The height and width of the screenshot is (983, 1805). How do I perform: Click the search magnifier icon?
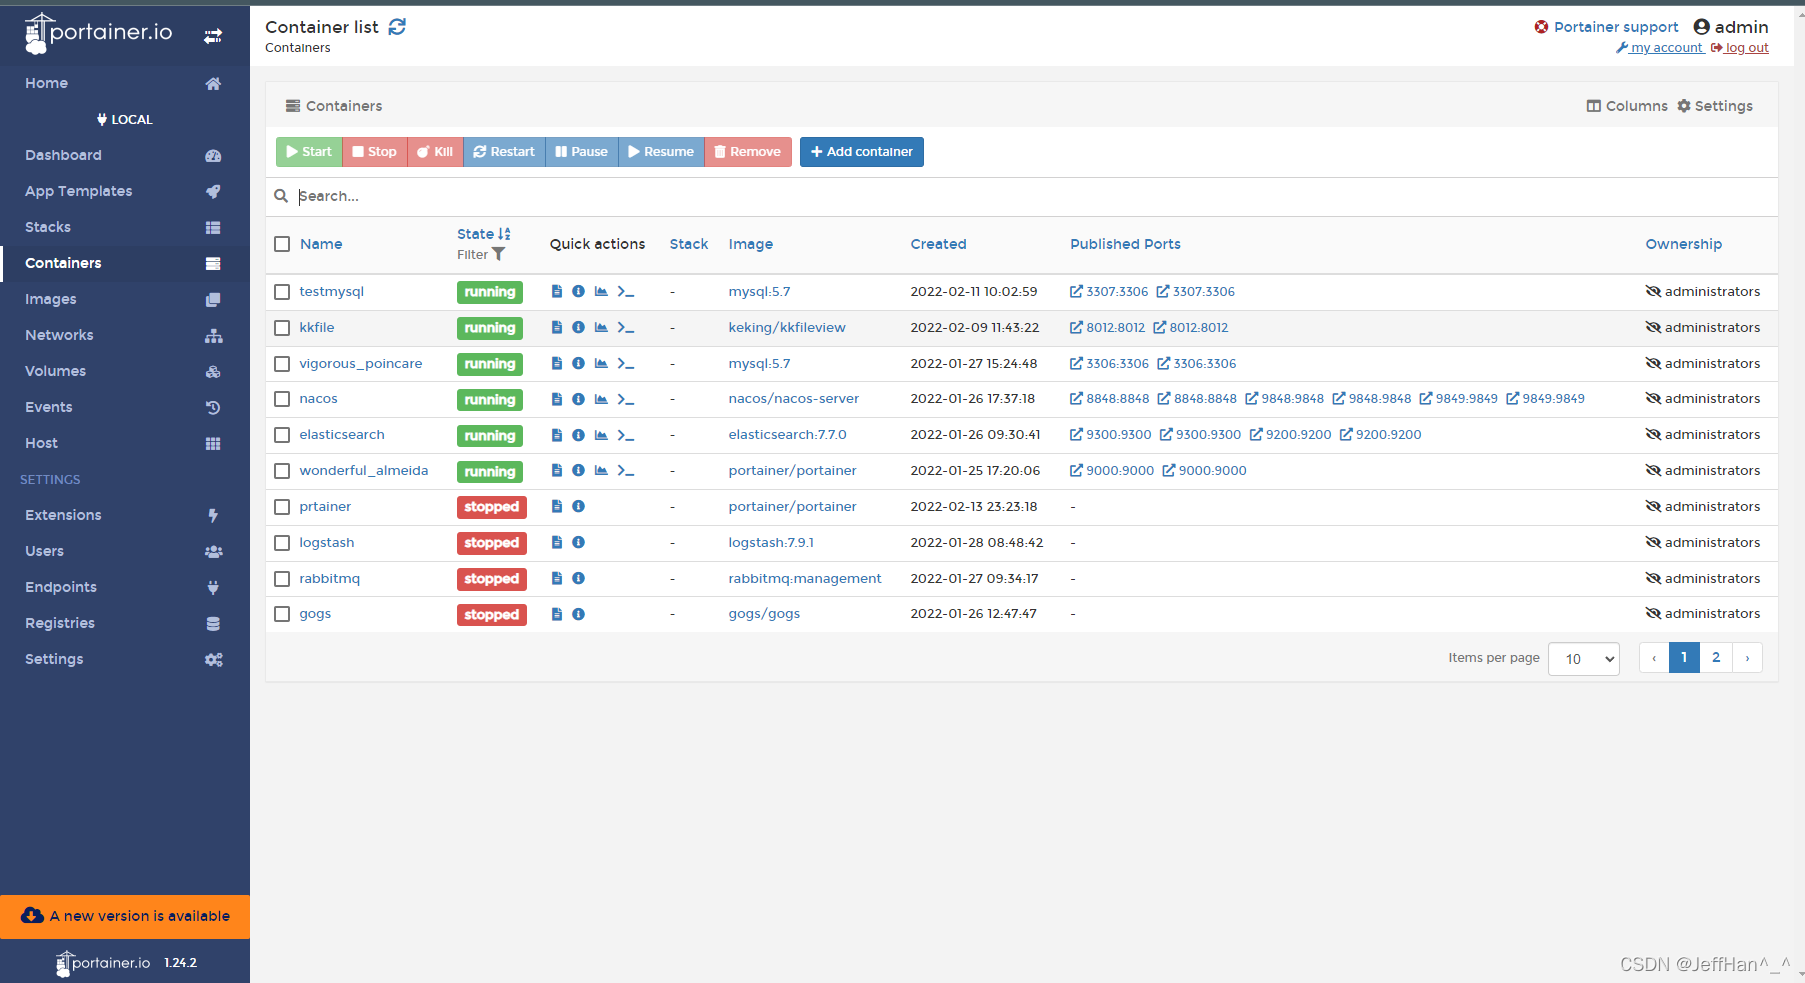pos(281,196)
